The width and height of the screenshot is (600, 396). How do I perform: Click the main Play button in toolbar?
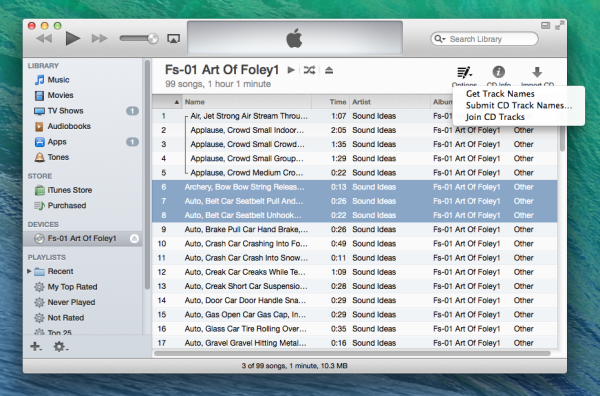pos(73,39)
